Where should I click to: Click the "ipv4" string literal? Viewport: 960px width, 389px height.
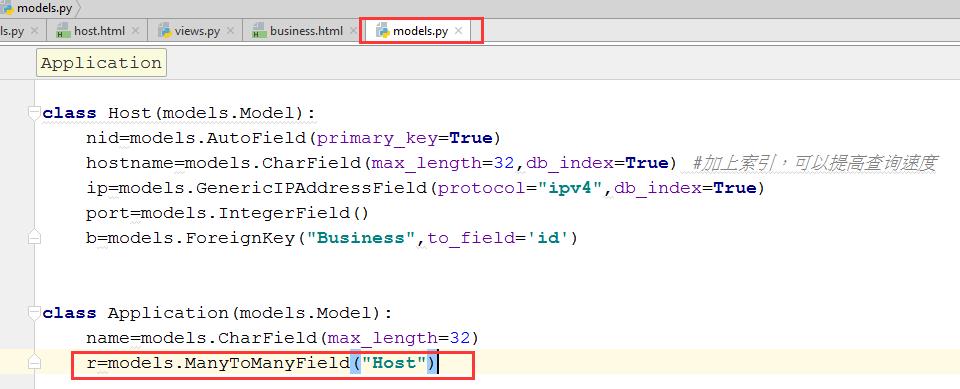pos(569,188)
